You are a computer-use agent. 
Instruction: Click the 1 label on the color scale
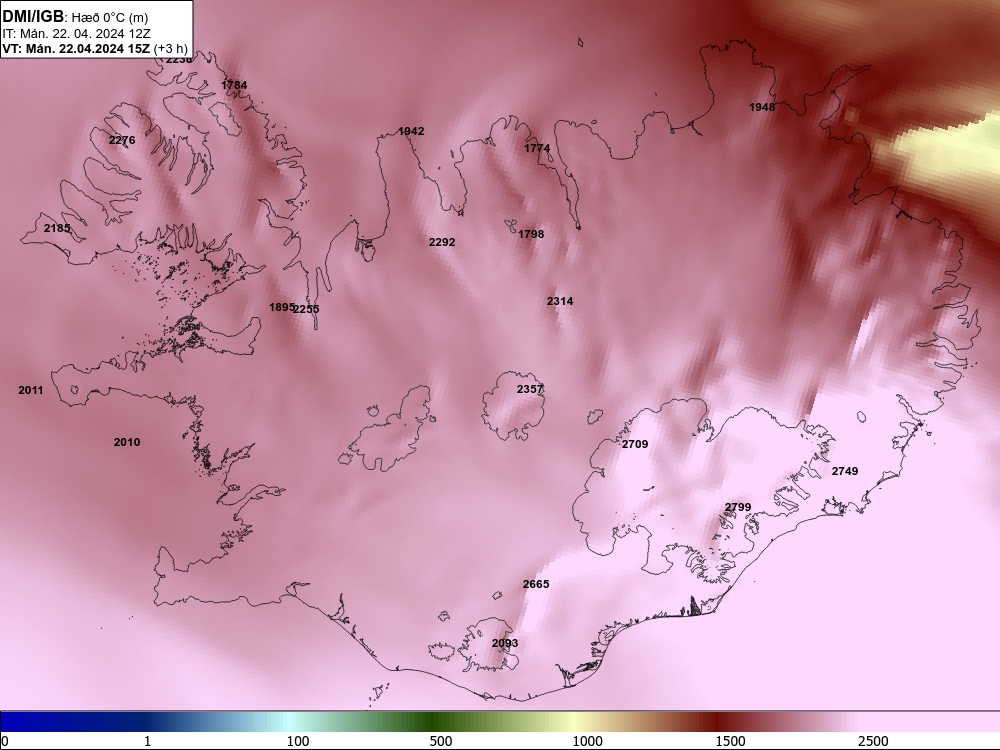(147, 741)
